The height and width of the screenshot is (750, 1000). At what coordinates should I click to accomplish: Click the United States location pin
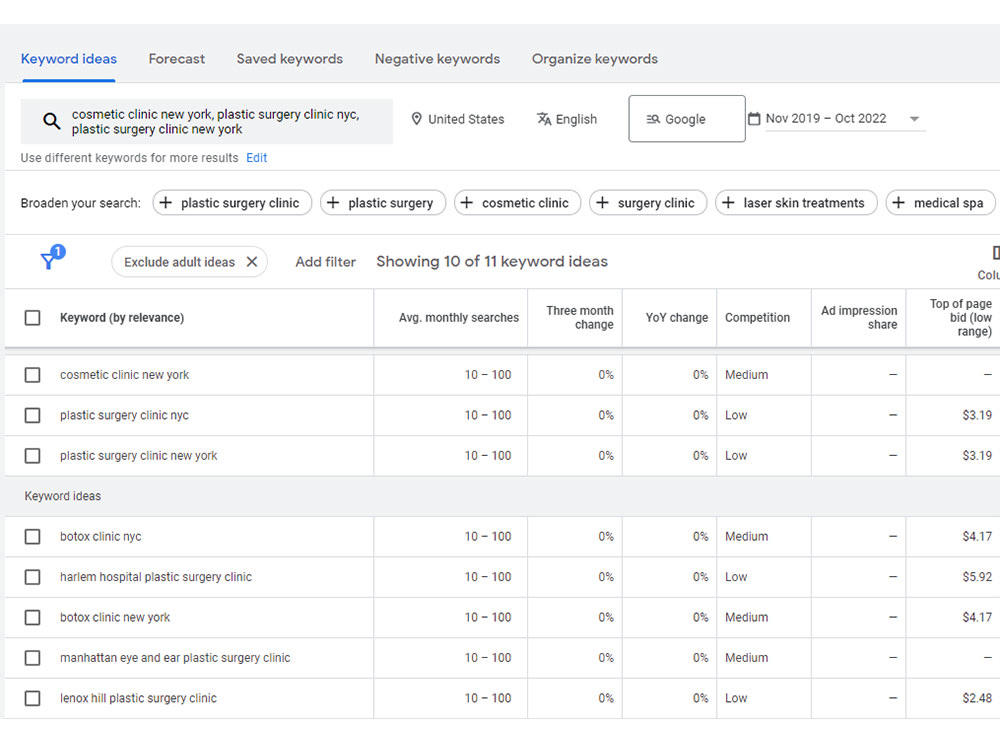point(416,119)
